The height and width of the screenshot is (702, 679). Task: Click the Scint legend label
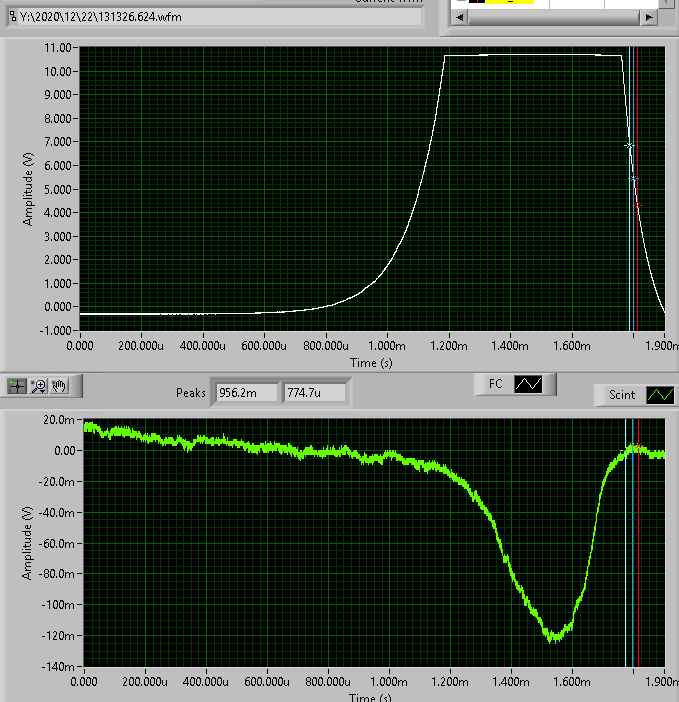[621, 395]
